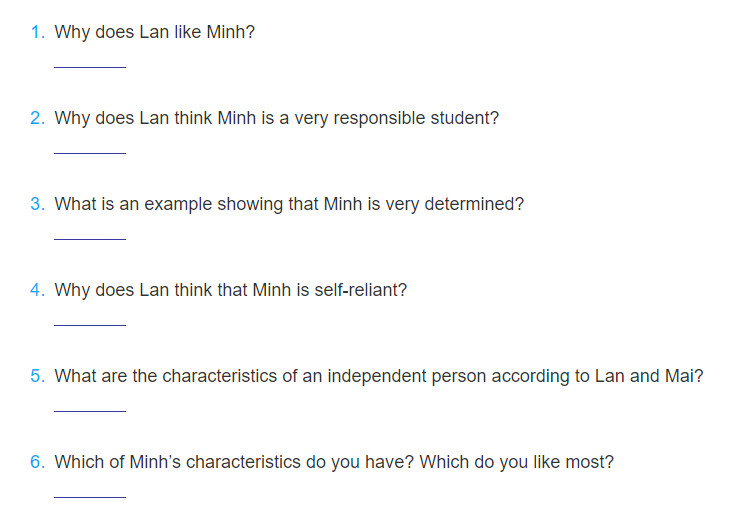732x507 pixels.
Task: Click the blue number 2 label
Action: point(37,118)
